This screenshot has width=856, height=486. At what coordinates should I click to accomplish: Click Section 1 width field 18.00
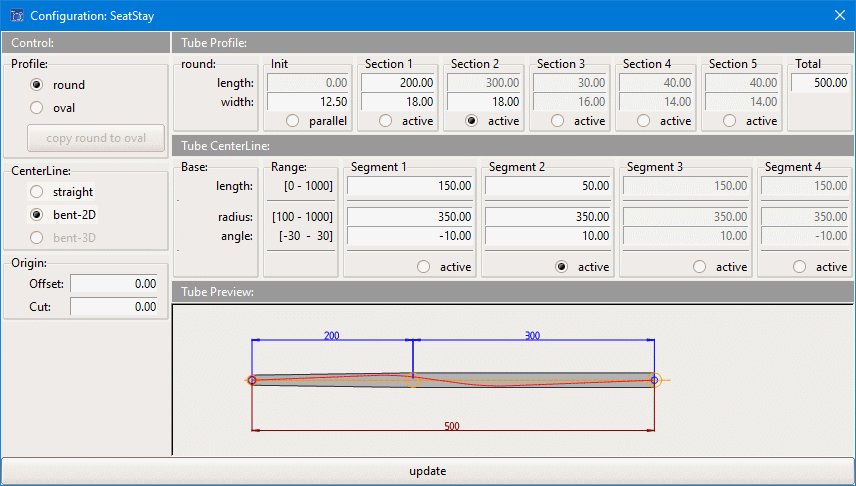[x=399, y=102]
